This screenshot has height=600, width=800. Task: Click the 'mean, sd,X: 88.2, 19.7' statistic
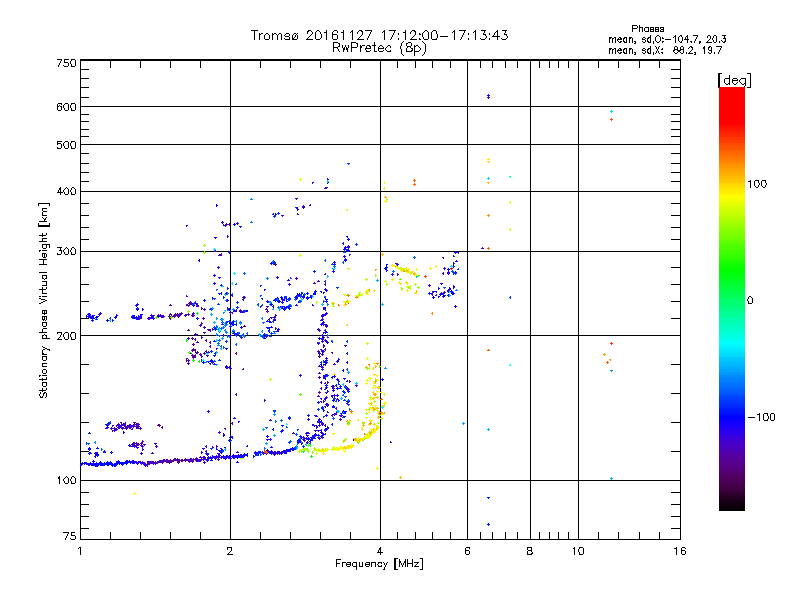pos(665,50)
